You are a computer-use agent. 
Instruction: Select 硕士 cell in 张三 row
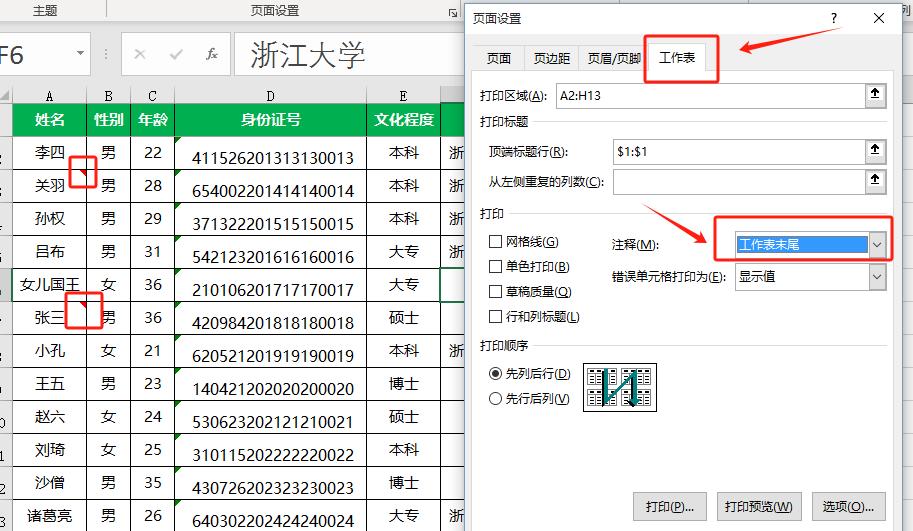pyautogui.click(x=403, y=318)
